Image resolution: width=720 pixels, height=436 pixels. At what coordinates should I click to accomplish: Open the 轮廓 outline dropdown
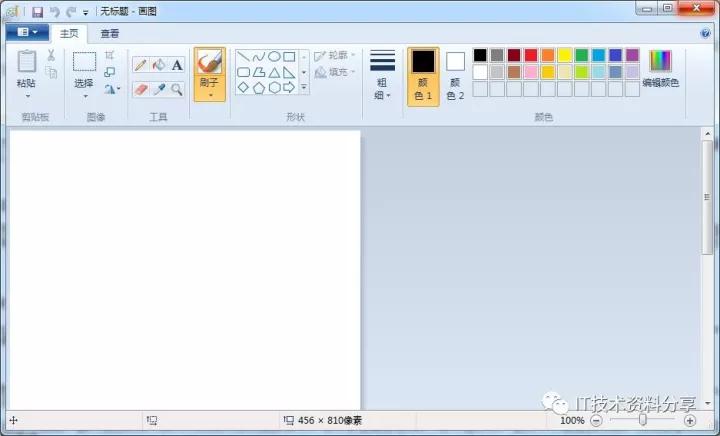tap(335, 56)
